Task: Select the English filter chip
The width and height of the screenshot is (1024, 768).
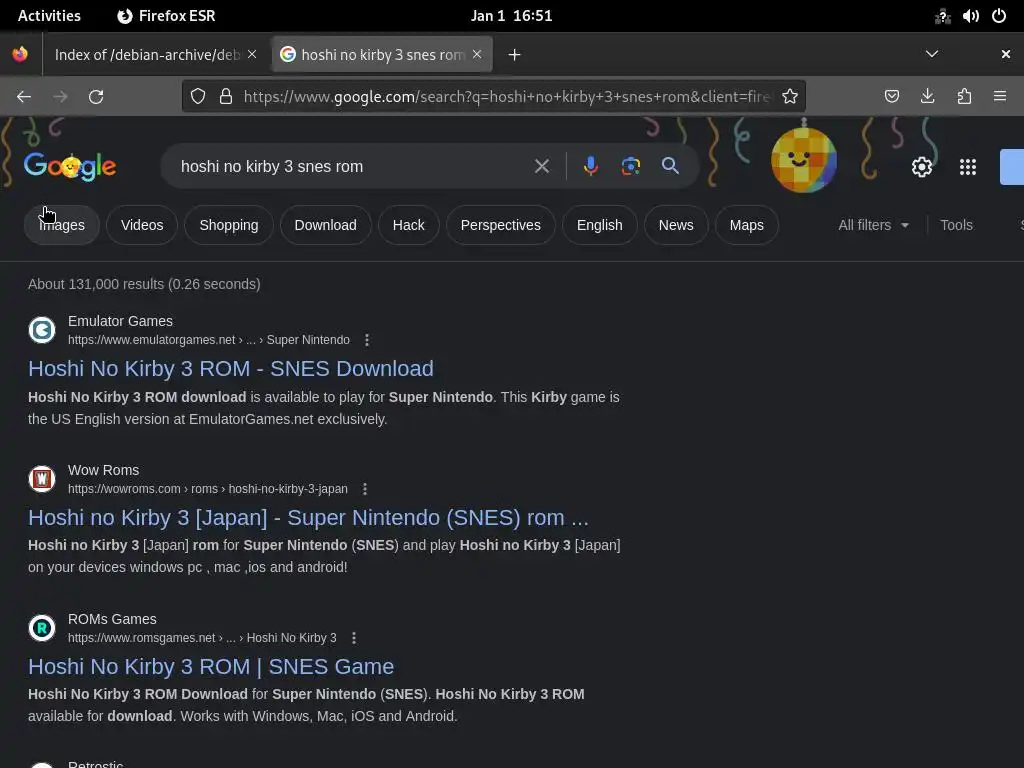Action: pos(599,225)
